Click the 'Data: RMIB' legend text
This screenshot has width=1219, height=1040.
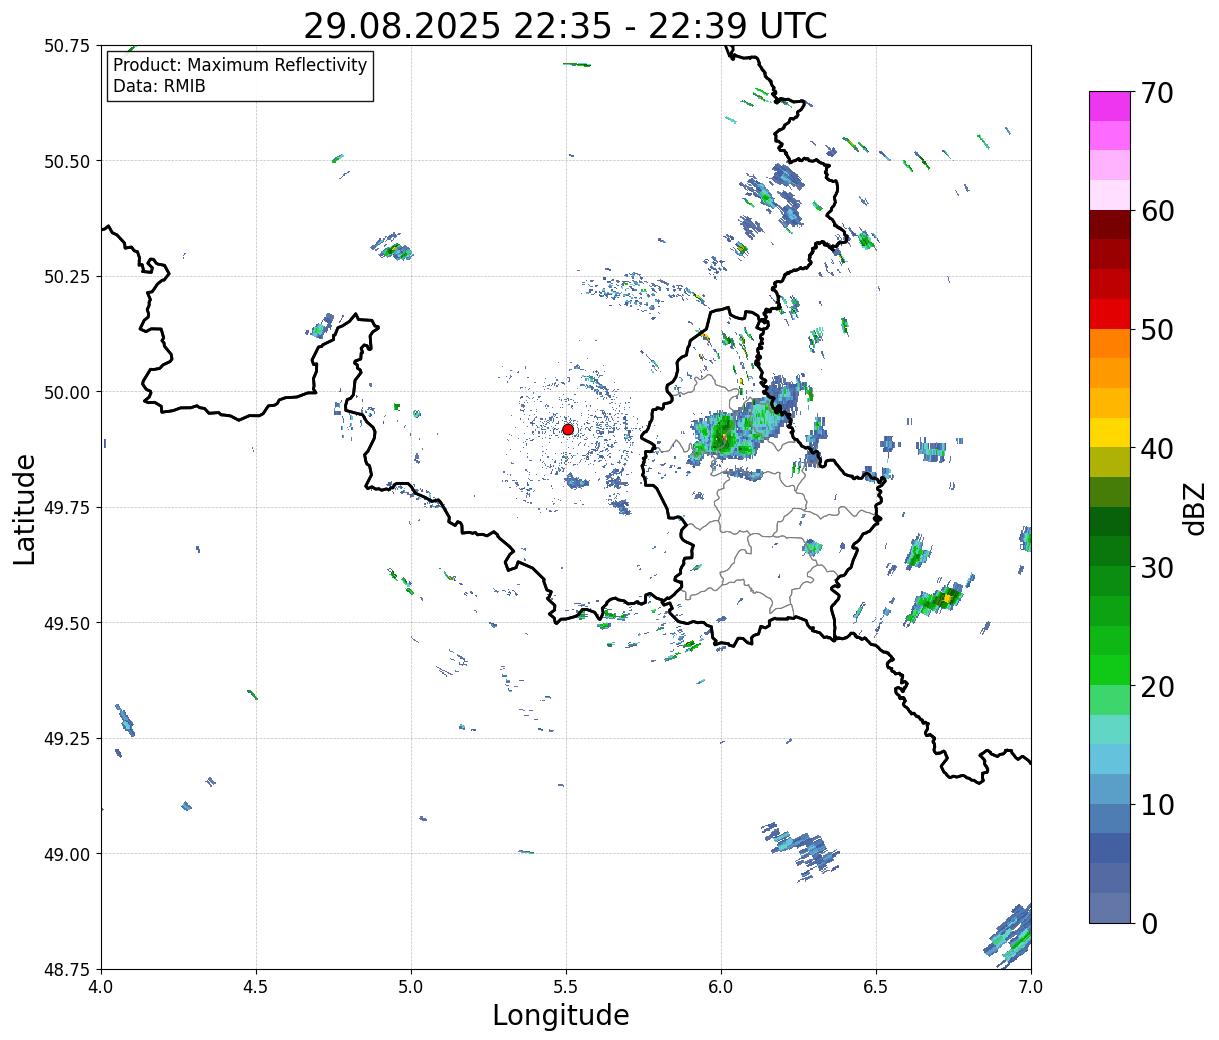click(159, 86)
